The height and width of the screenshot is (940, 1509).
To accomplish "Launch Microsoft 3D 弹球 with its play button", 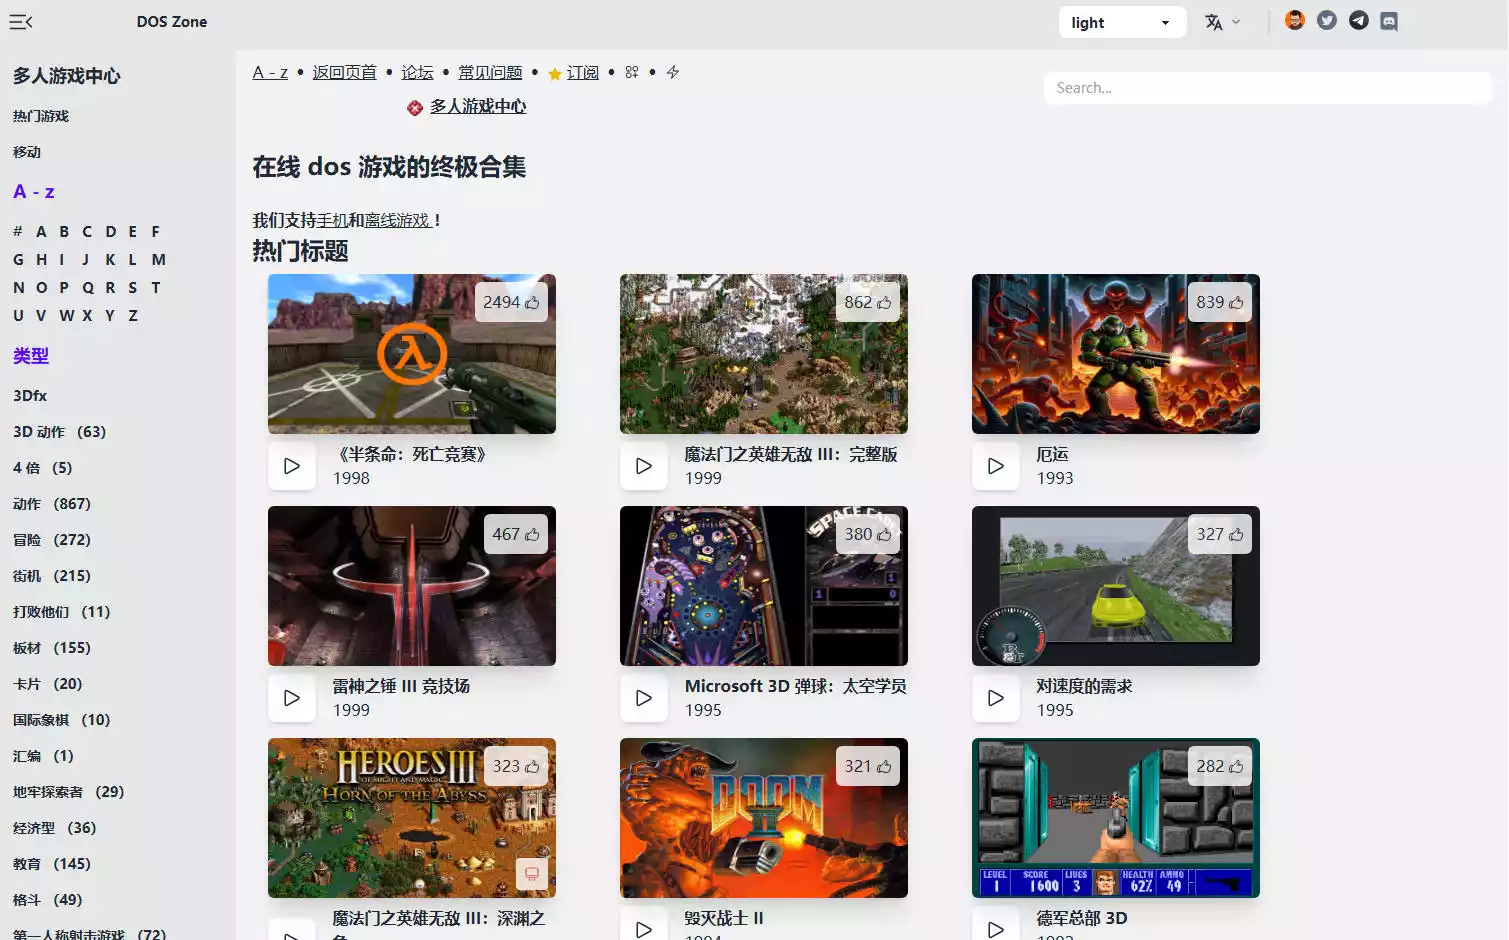I will [x=644, y=698].
